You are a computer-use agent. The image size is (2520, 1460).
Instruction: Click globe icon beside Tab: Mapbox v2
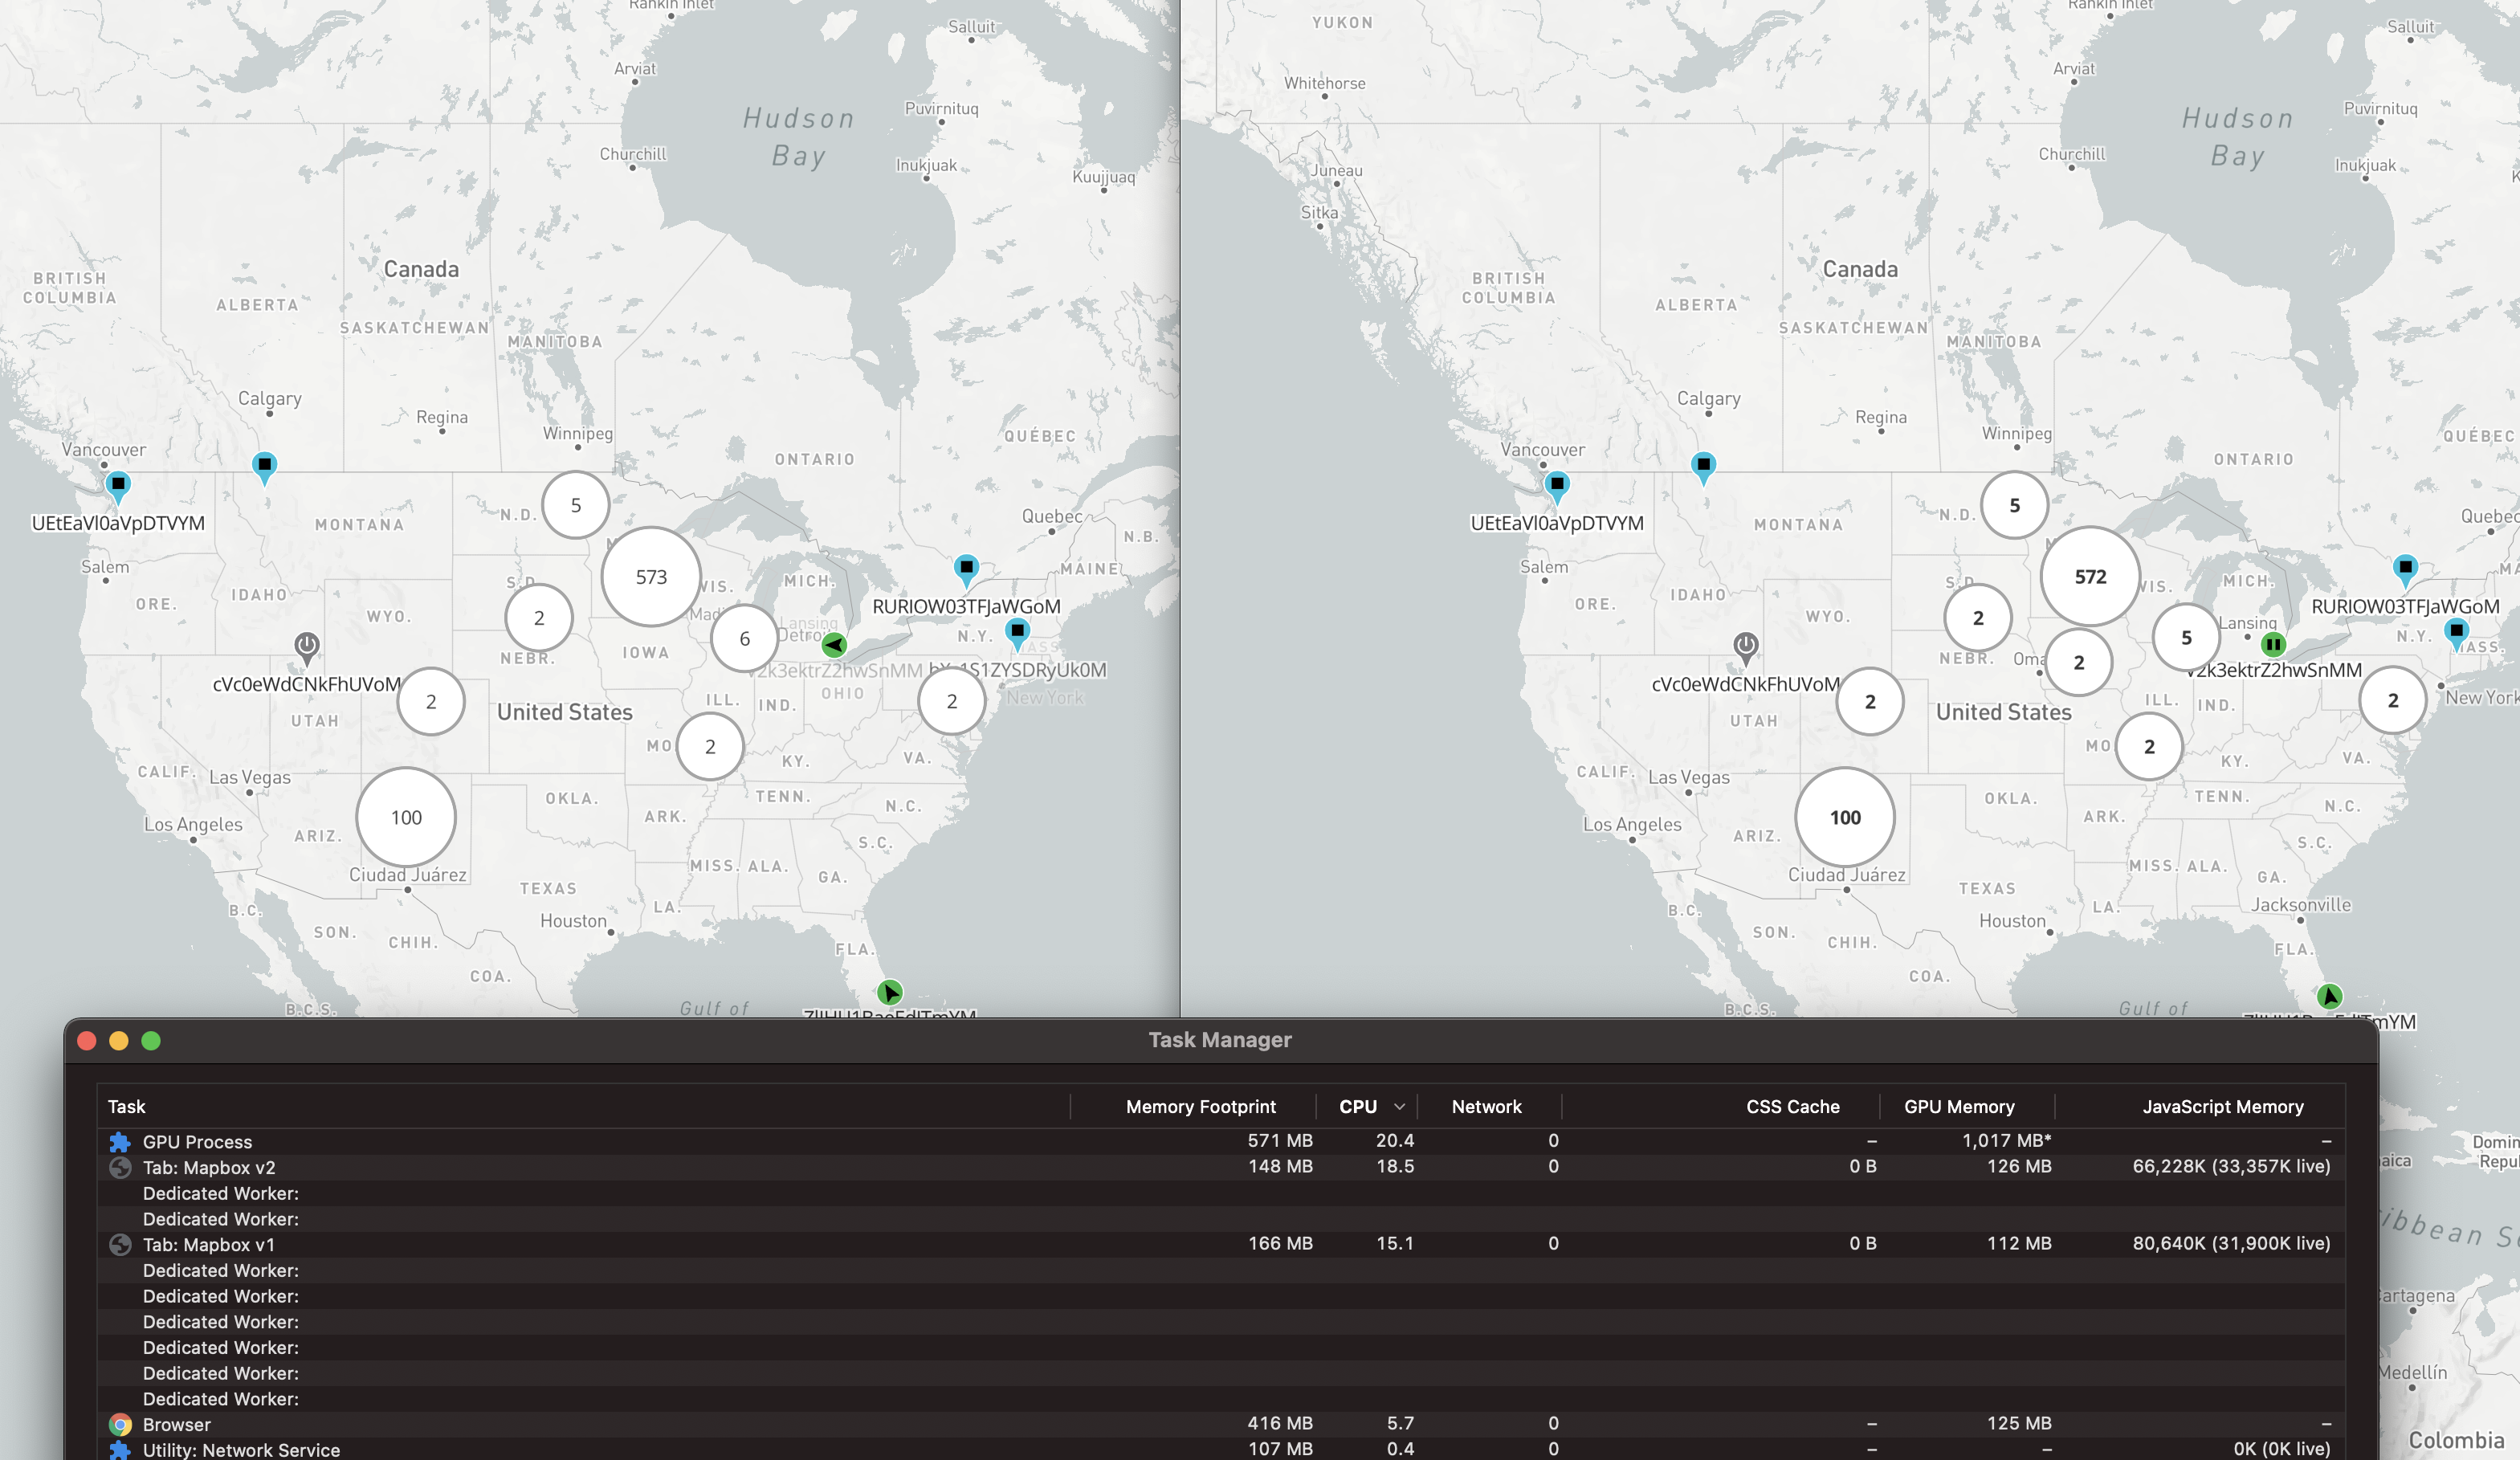pyautogui.click(x=120, y=1167)
